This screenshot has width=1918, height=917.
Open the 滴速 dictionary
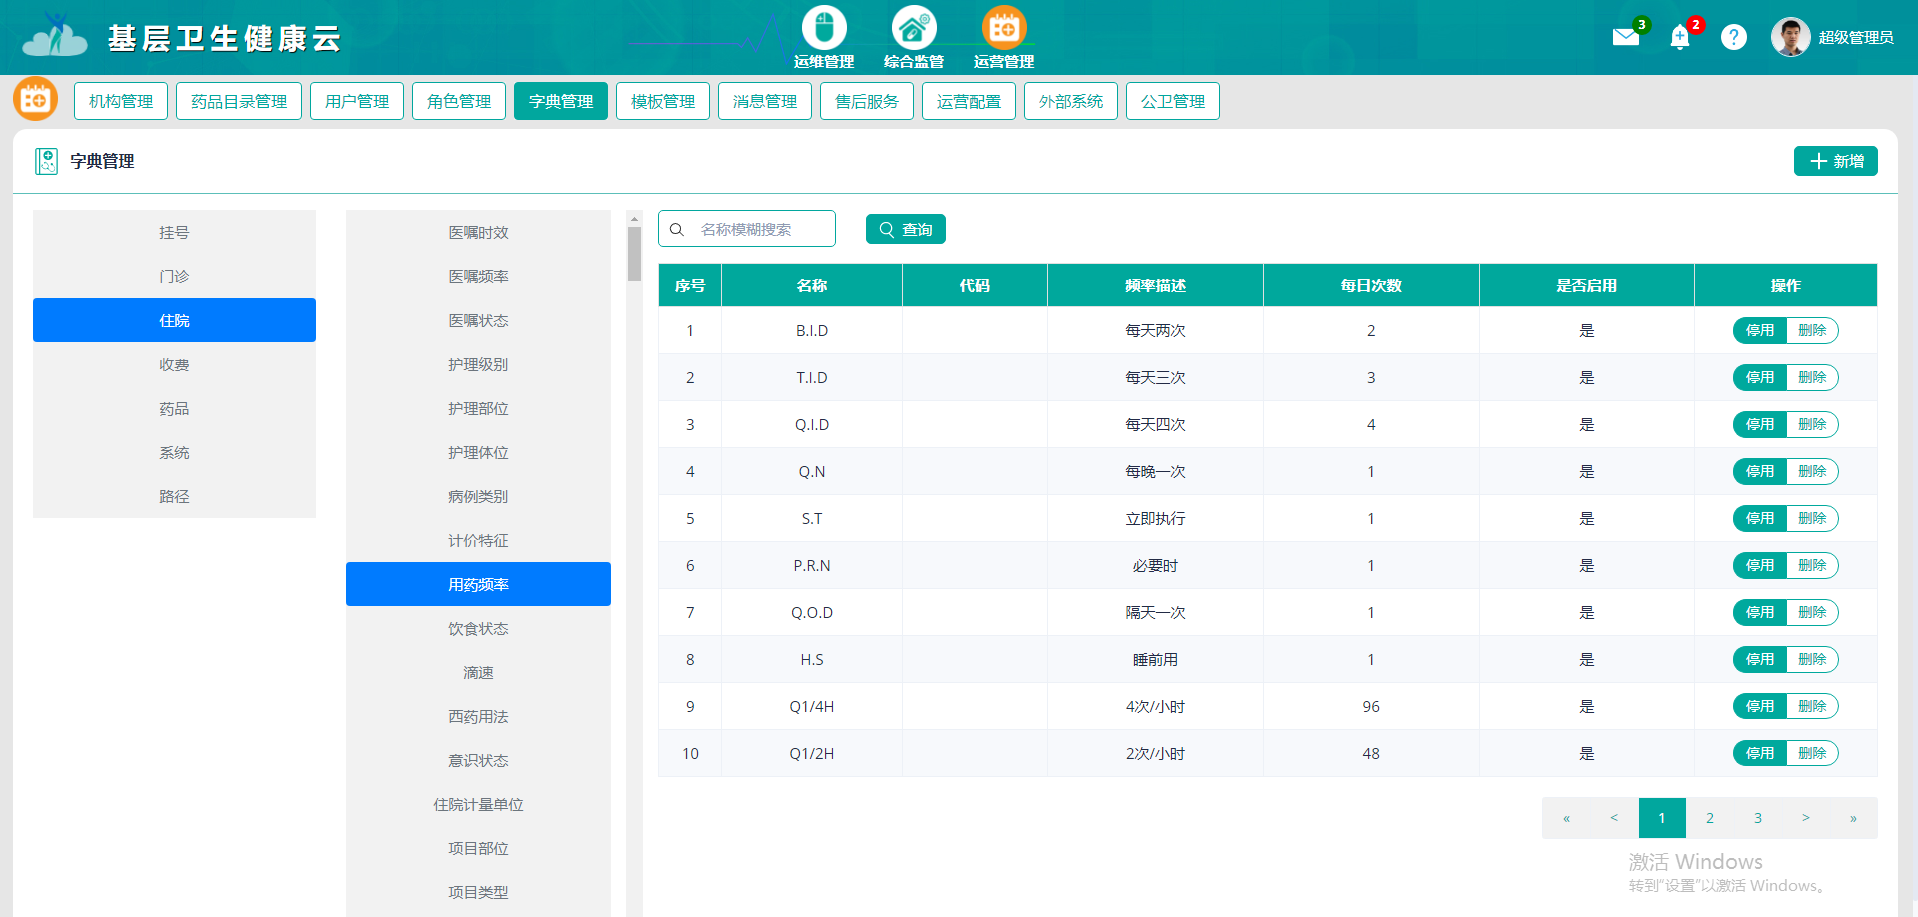[x=478, y=672]
